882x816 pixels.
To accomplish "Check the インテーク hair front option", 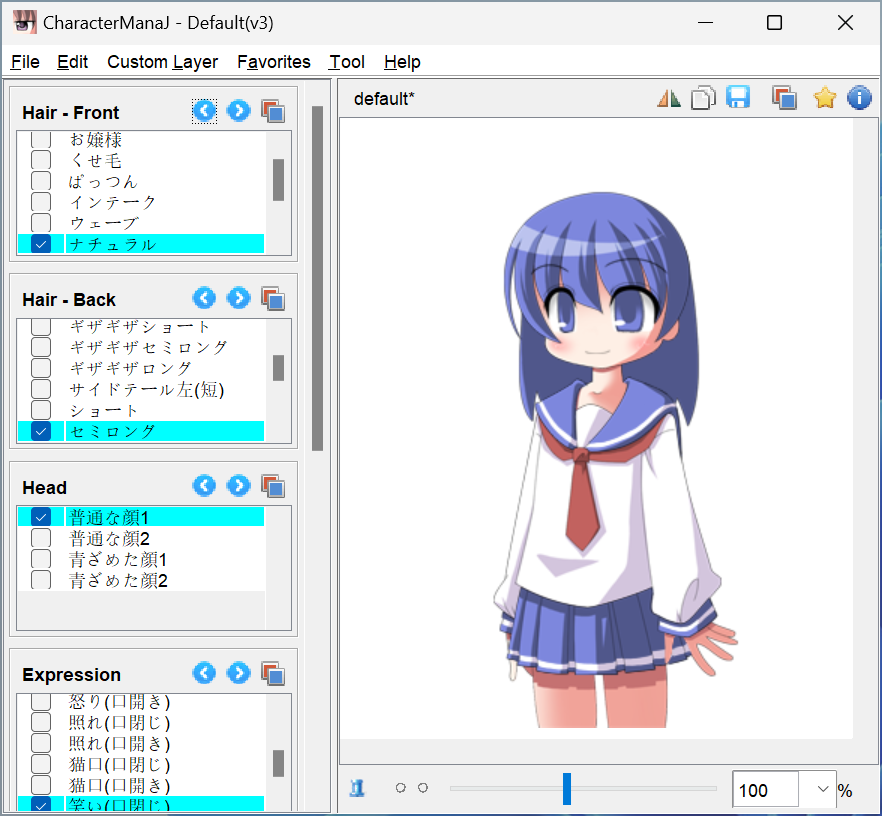I will [x=40, y=202].
